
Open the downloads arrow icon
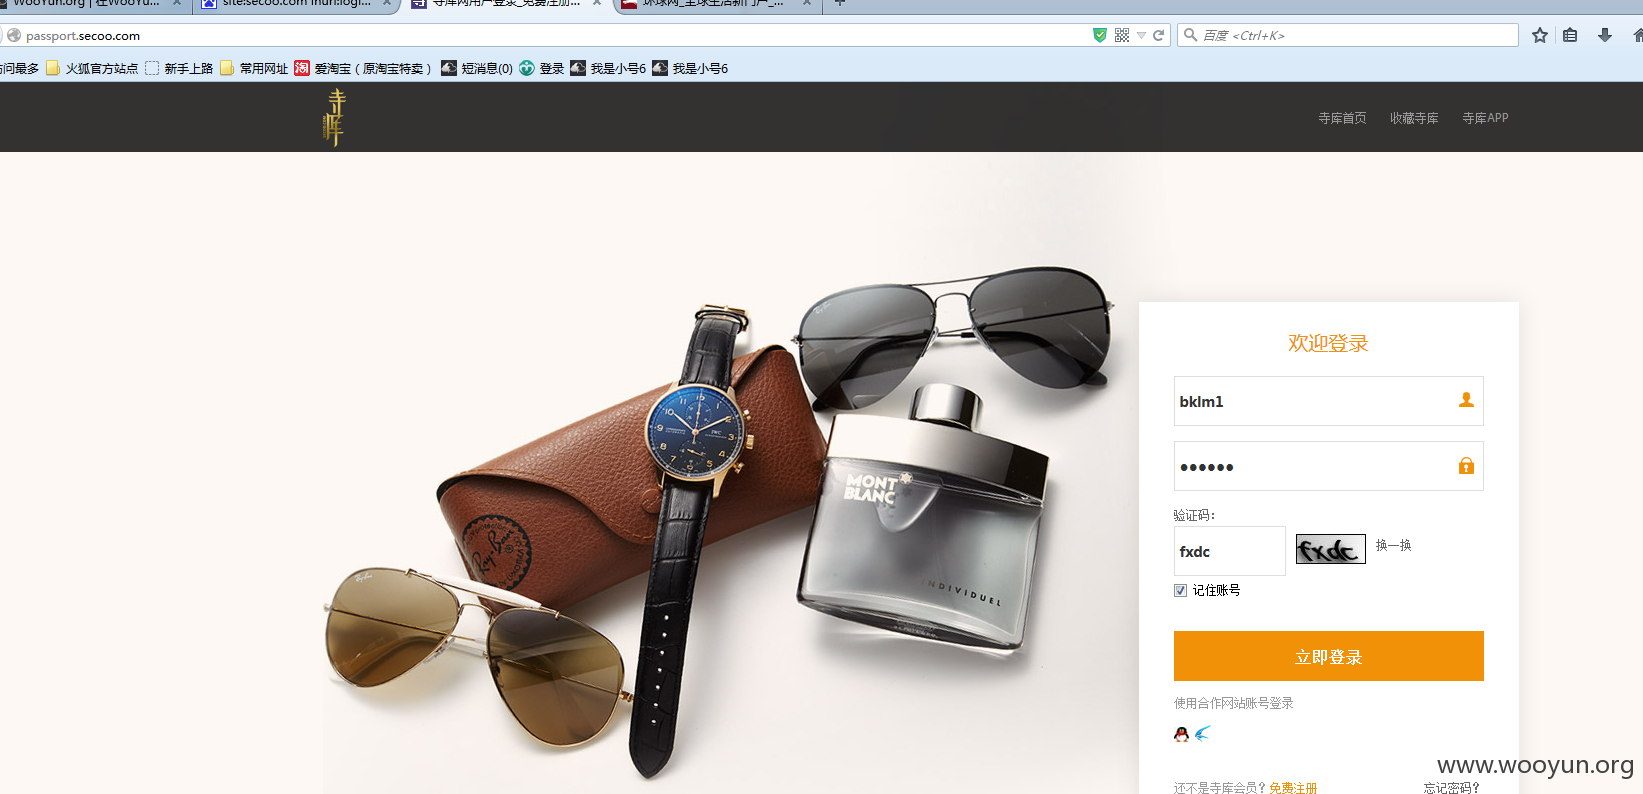[1605, 35]
